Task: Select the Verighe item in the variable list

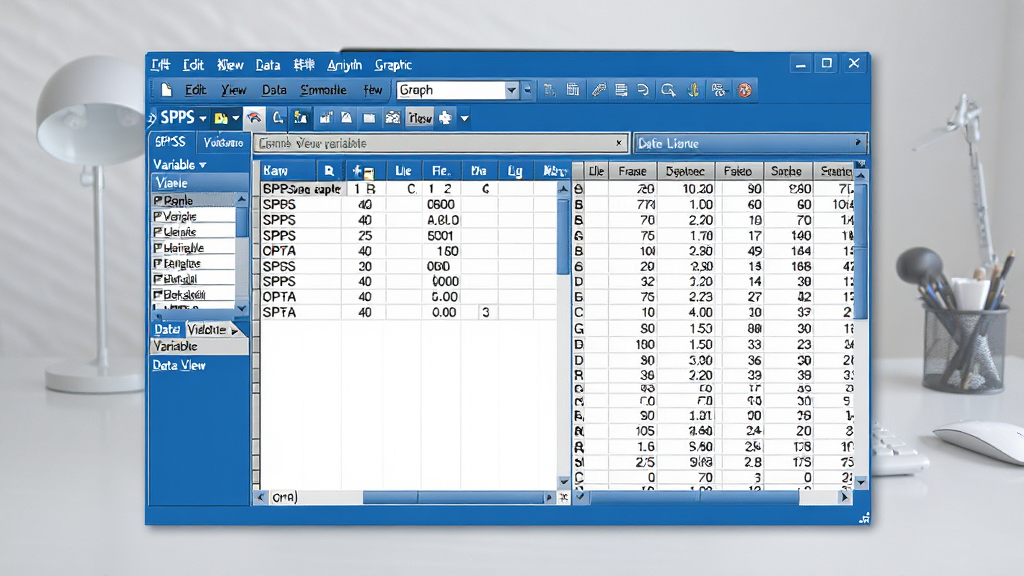Action: click(193, 216)
